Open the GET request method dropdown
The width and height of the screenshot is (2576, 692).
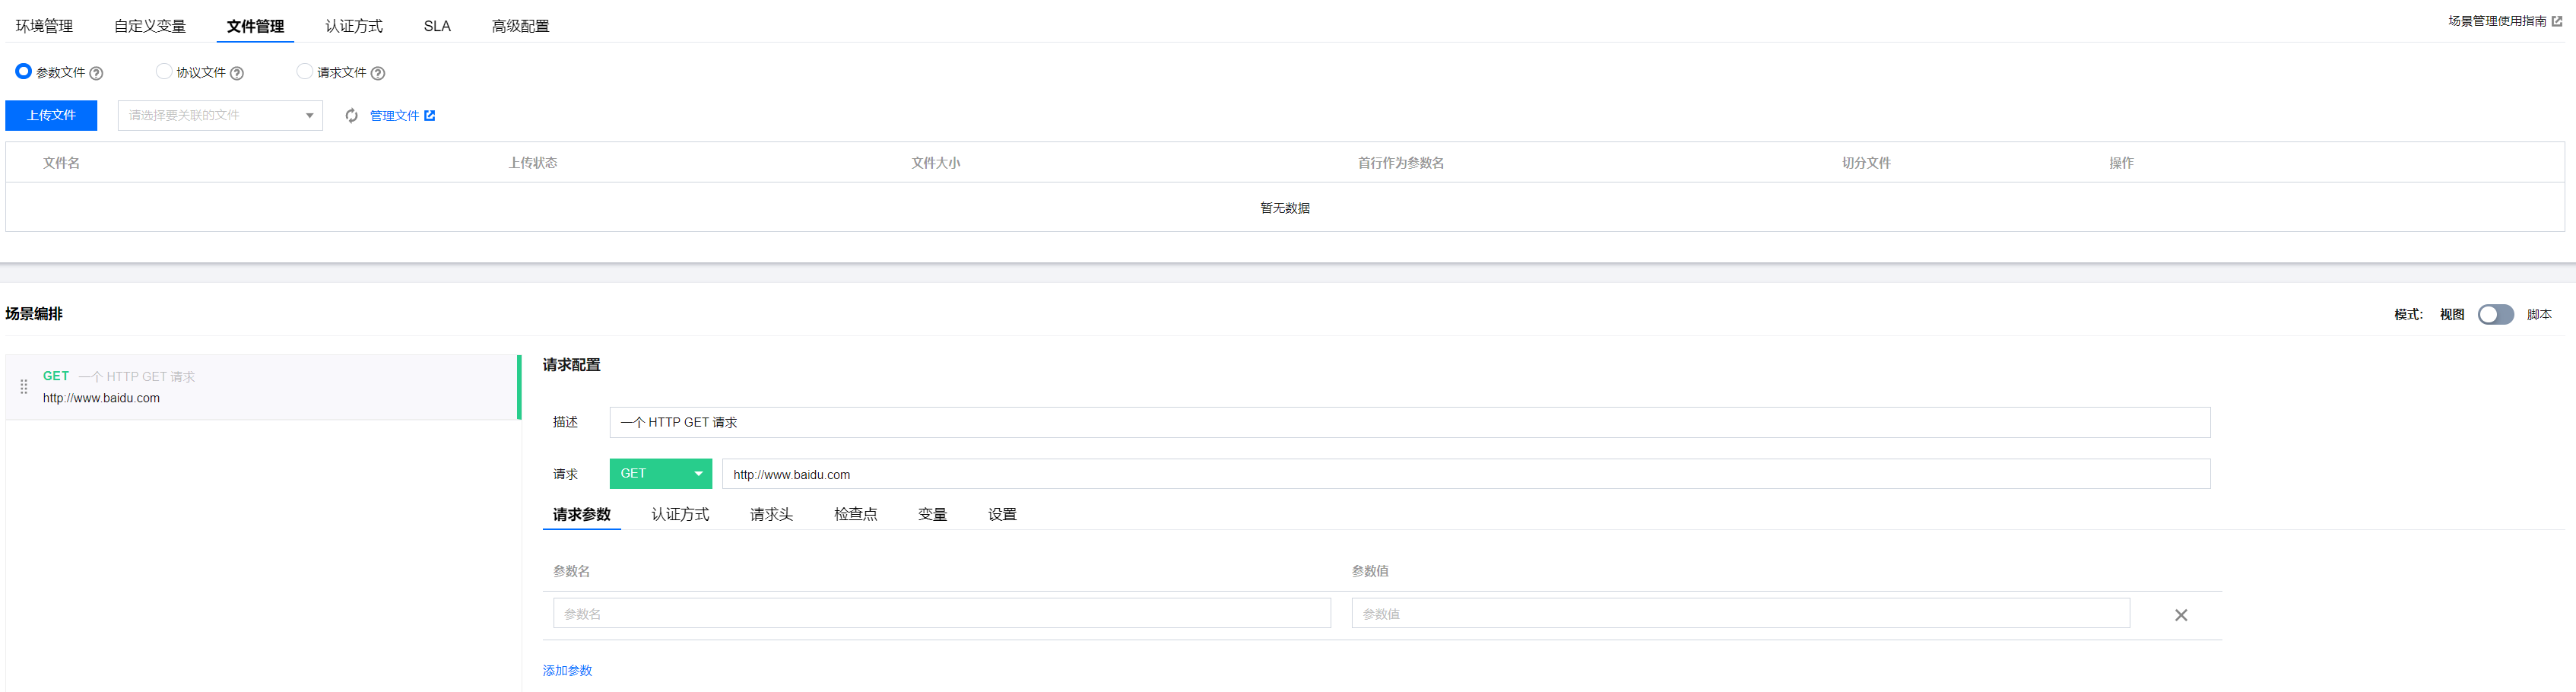pos(660,474)
